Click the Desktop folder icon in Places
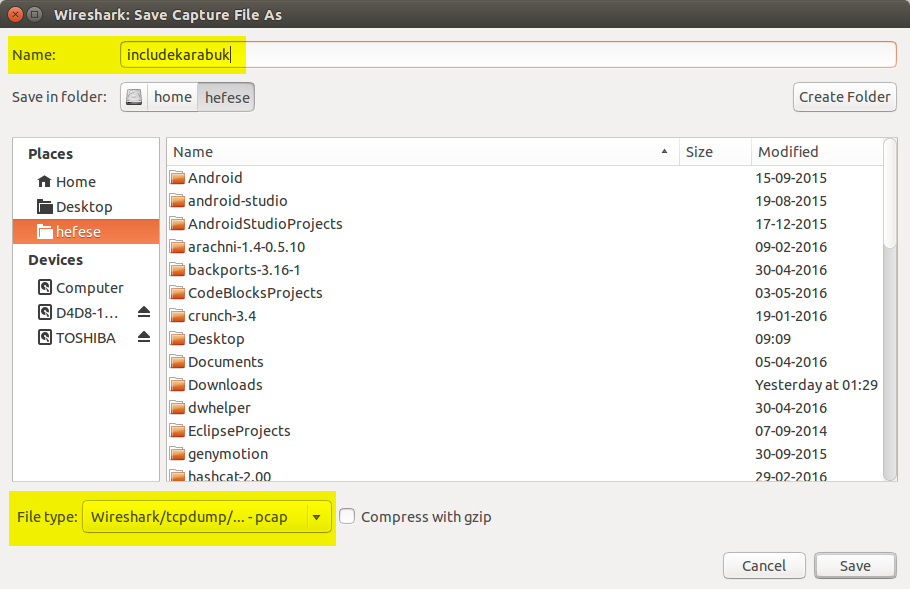The width and height of the screenshot is (910, 589). pyautogui.click(x=45, y=207)
